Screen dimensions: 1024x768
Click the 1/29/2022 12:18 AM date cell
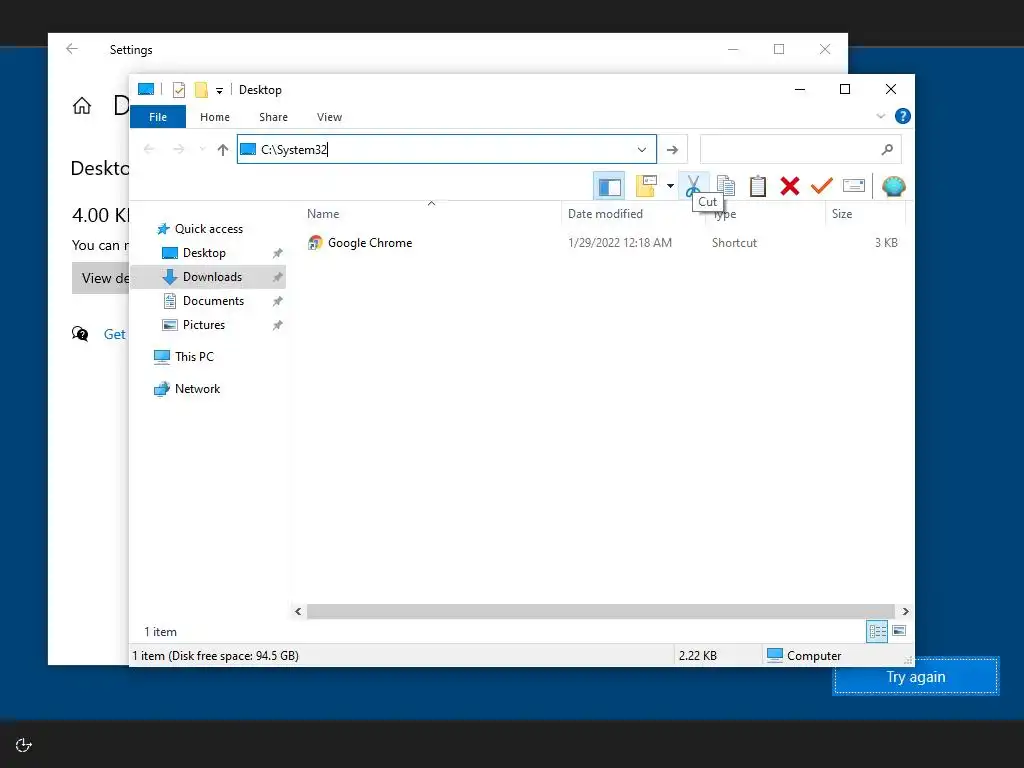click(620, 243)
